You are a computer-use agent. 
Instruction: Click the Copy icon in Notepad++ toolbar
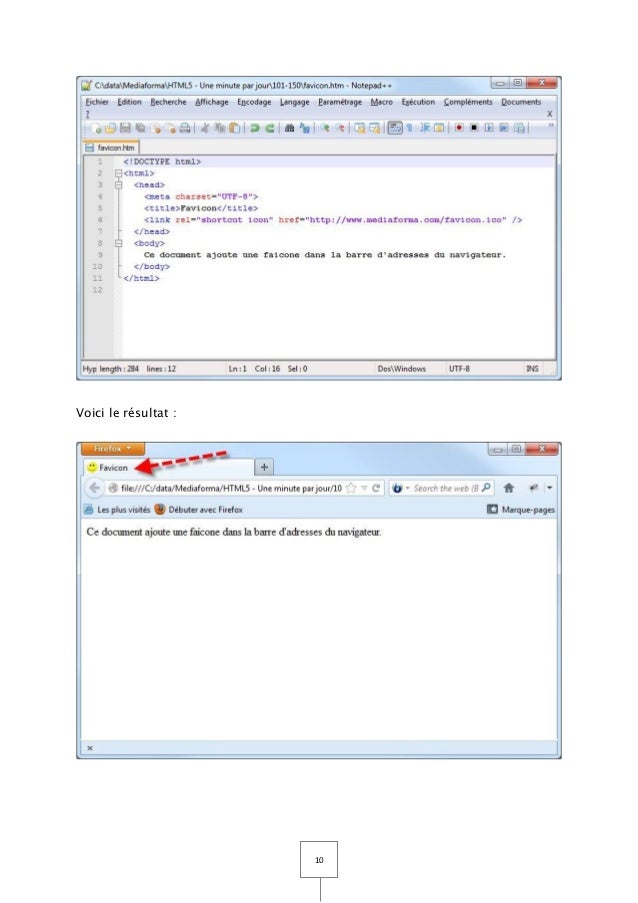click(219, 128)
